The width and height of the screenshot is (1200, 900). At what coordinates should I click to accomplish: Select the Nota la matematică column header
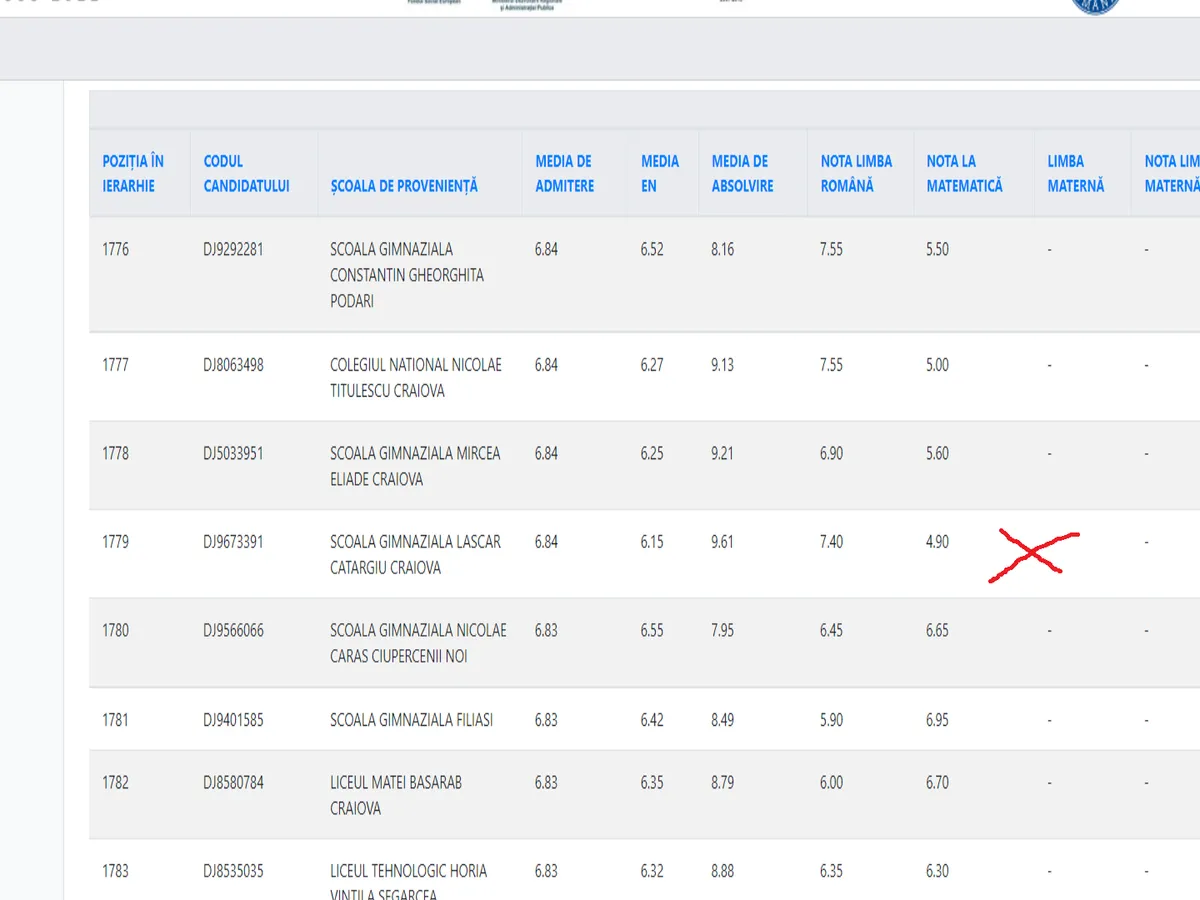click(x=964, y=173)
